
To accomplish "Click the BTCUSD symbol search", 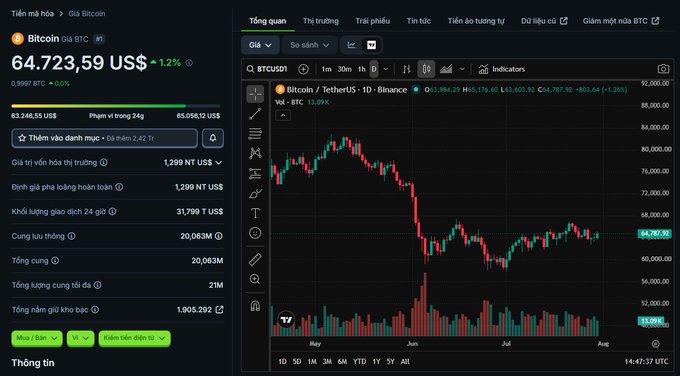I will click(x=267, y=69).
